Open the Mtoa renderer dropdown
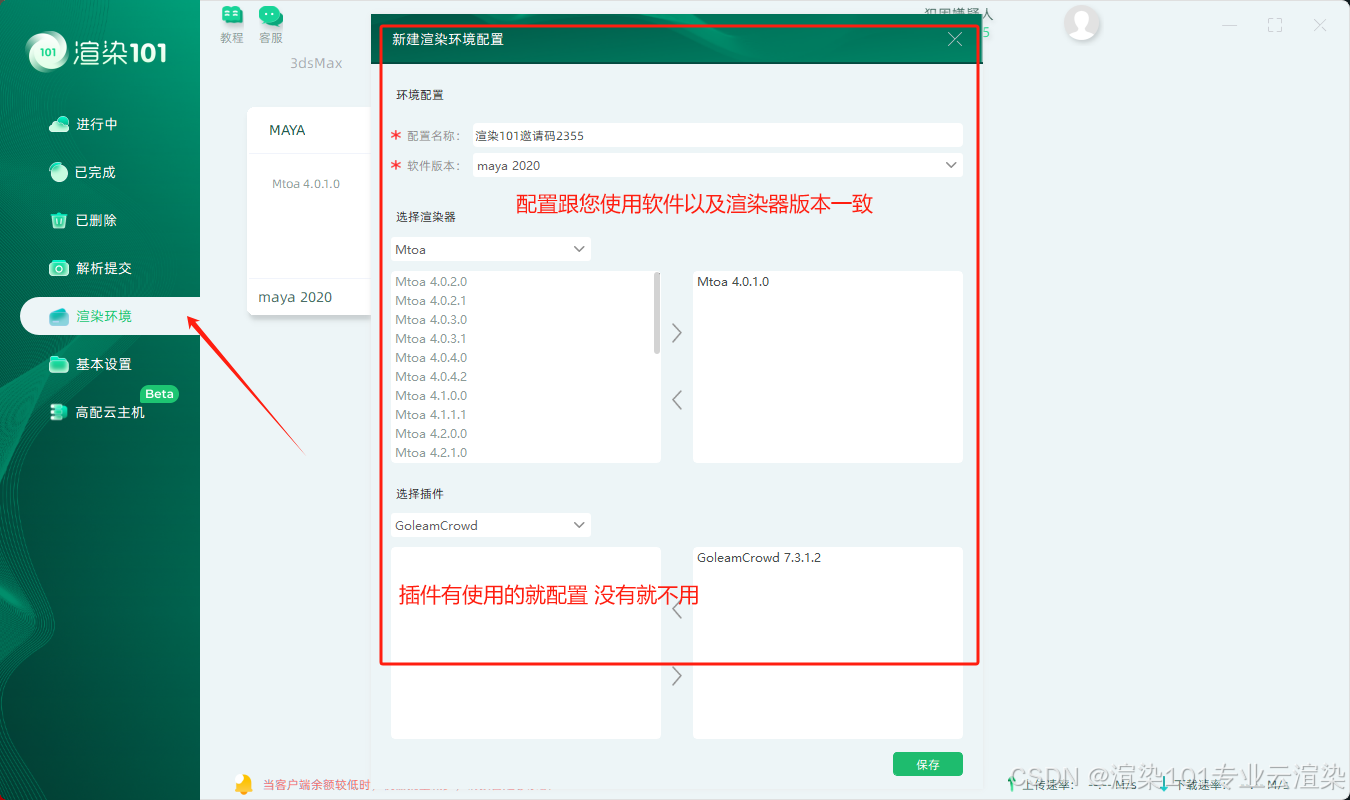 tap(491, 249)
